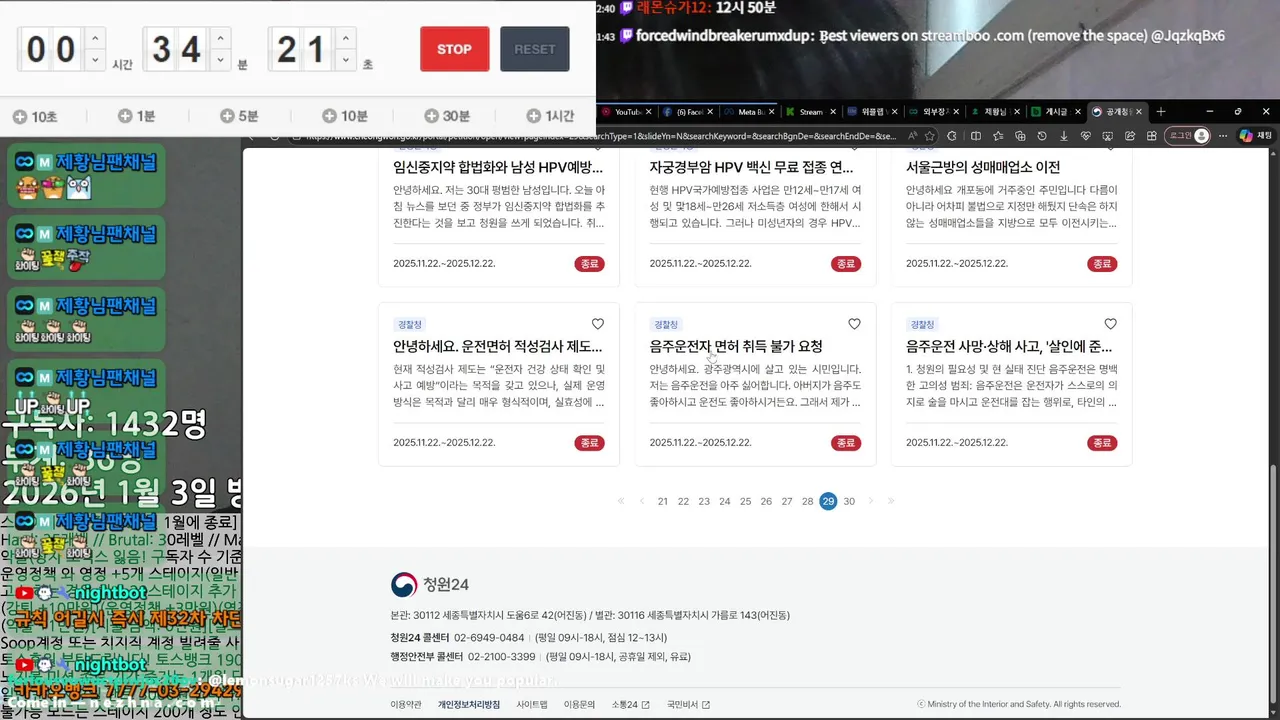Image resolution: width=1280 pixels, height=720 pixels.
Task: Click the split screen icon
Action: (976, 136)
